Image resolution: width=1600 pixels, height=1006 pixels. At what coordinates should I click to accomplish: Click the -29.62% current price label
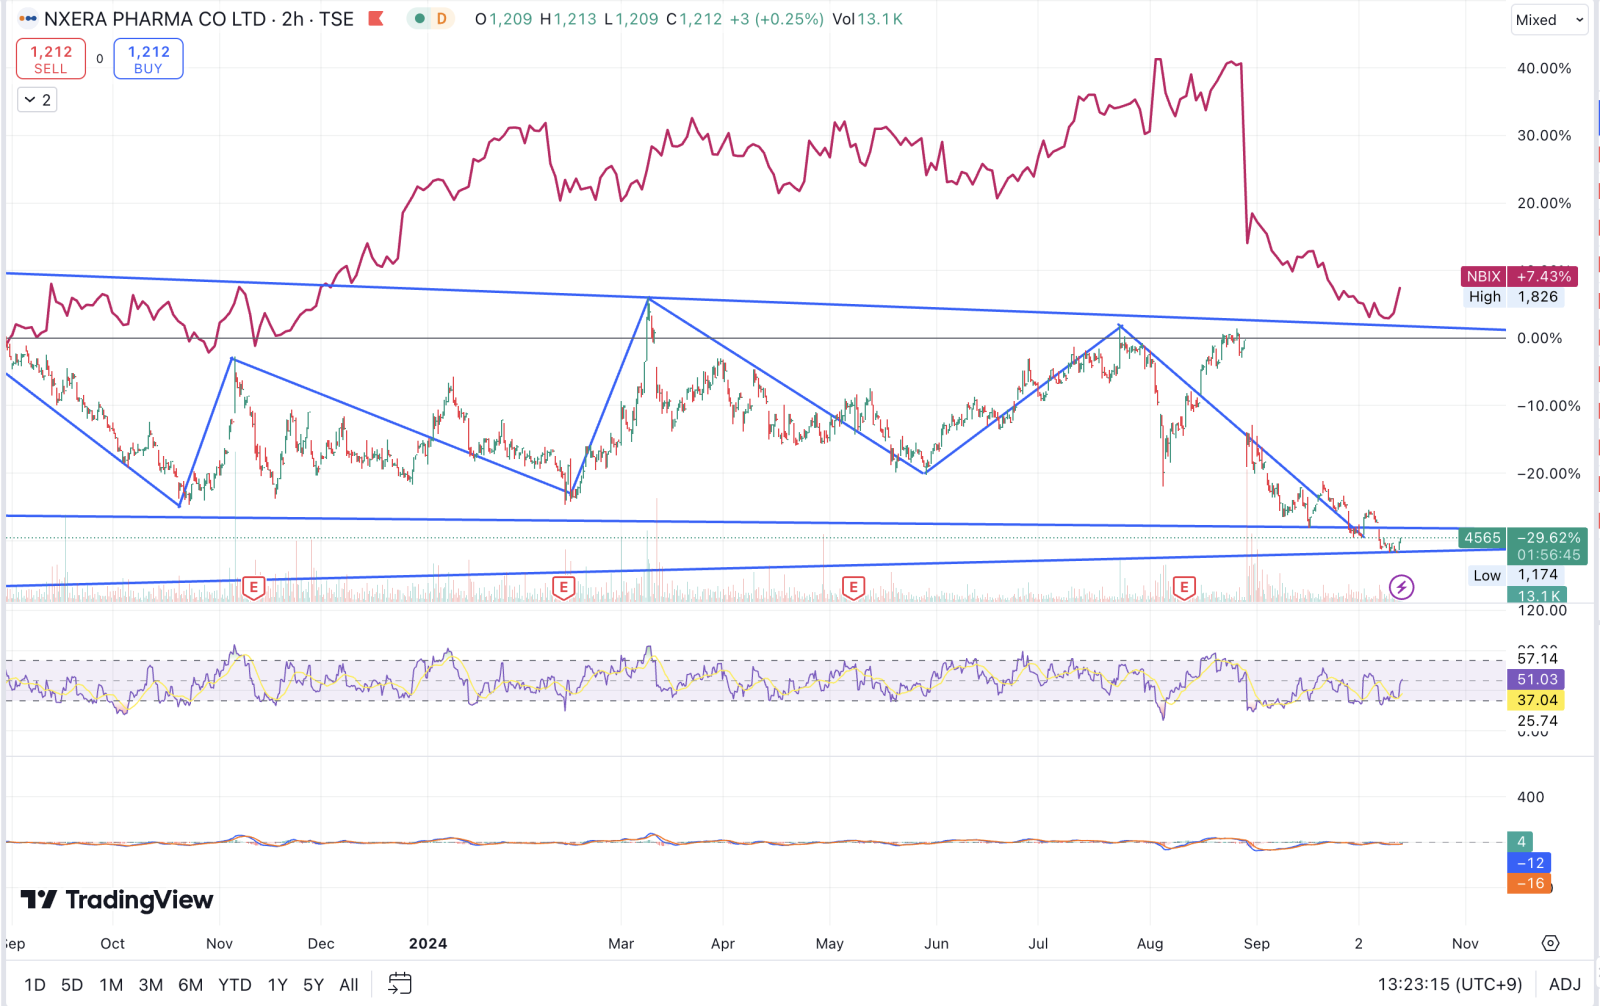(1548, 538)
